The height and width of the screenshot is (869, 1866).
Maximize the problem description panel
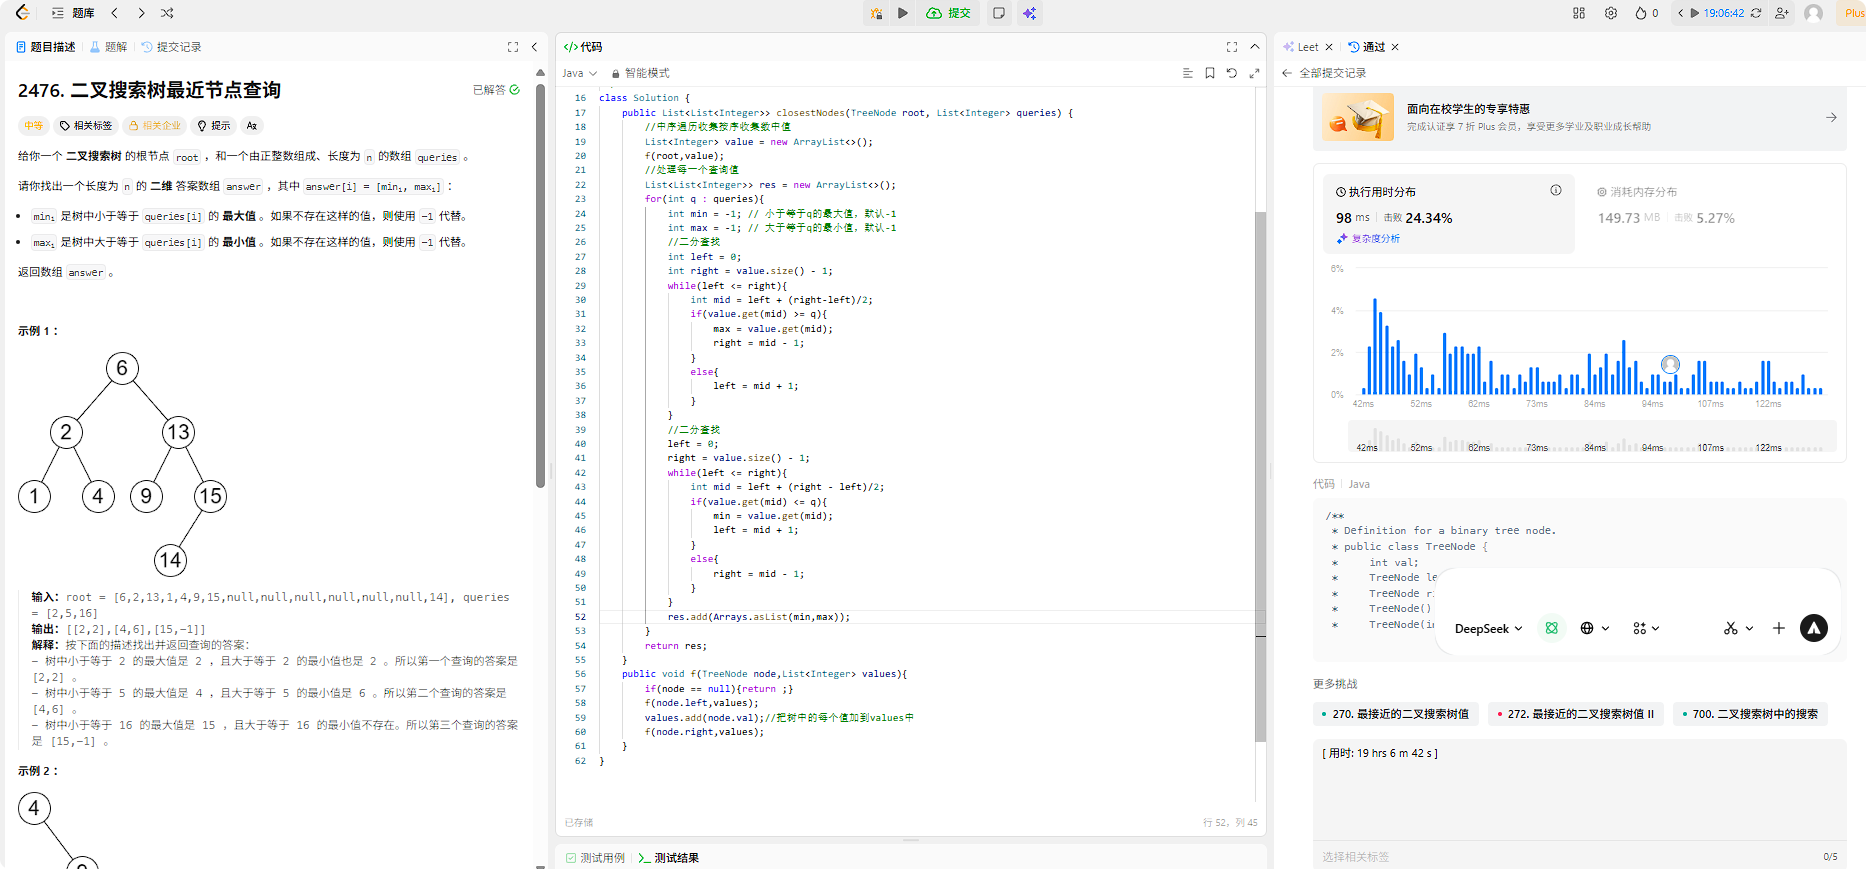pyautogui.click(x=513, y=47)
